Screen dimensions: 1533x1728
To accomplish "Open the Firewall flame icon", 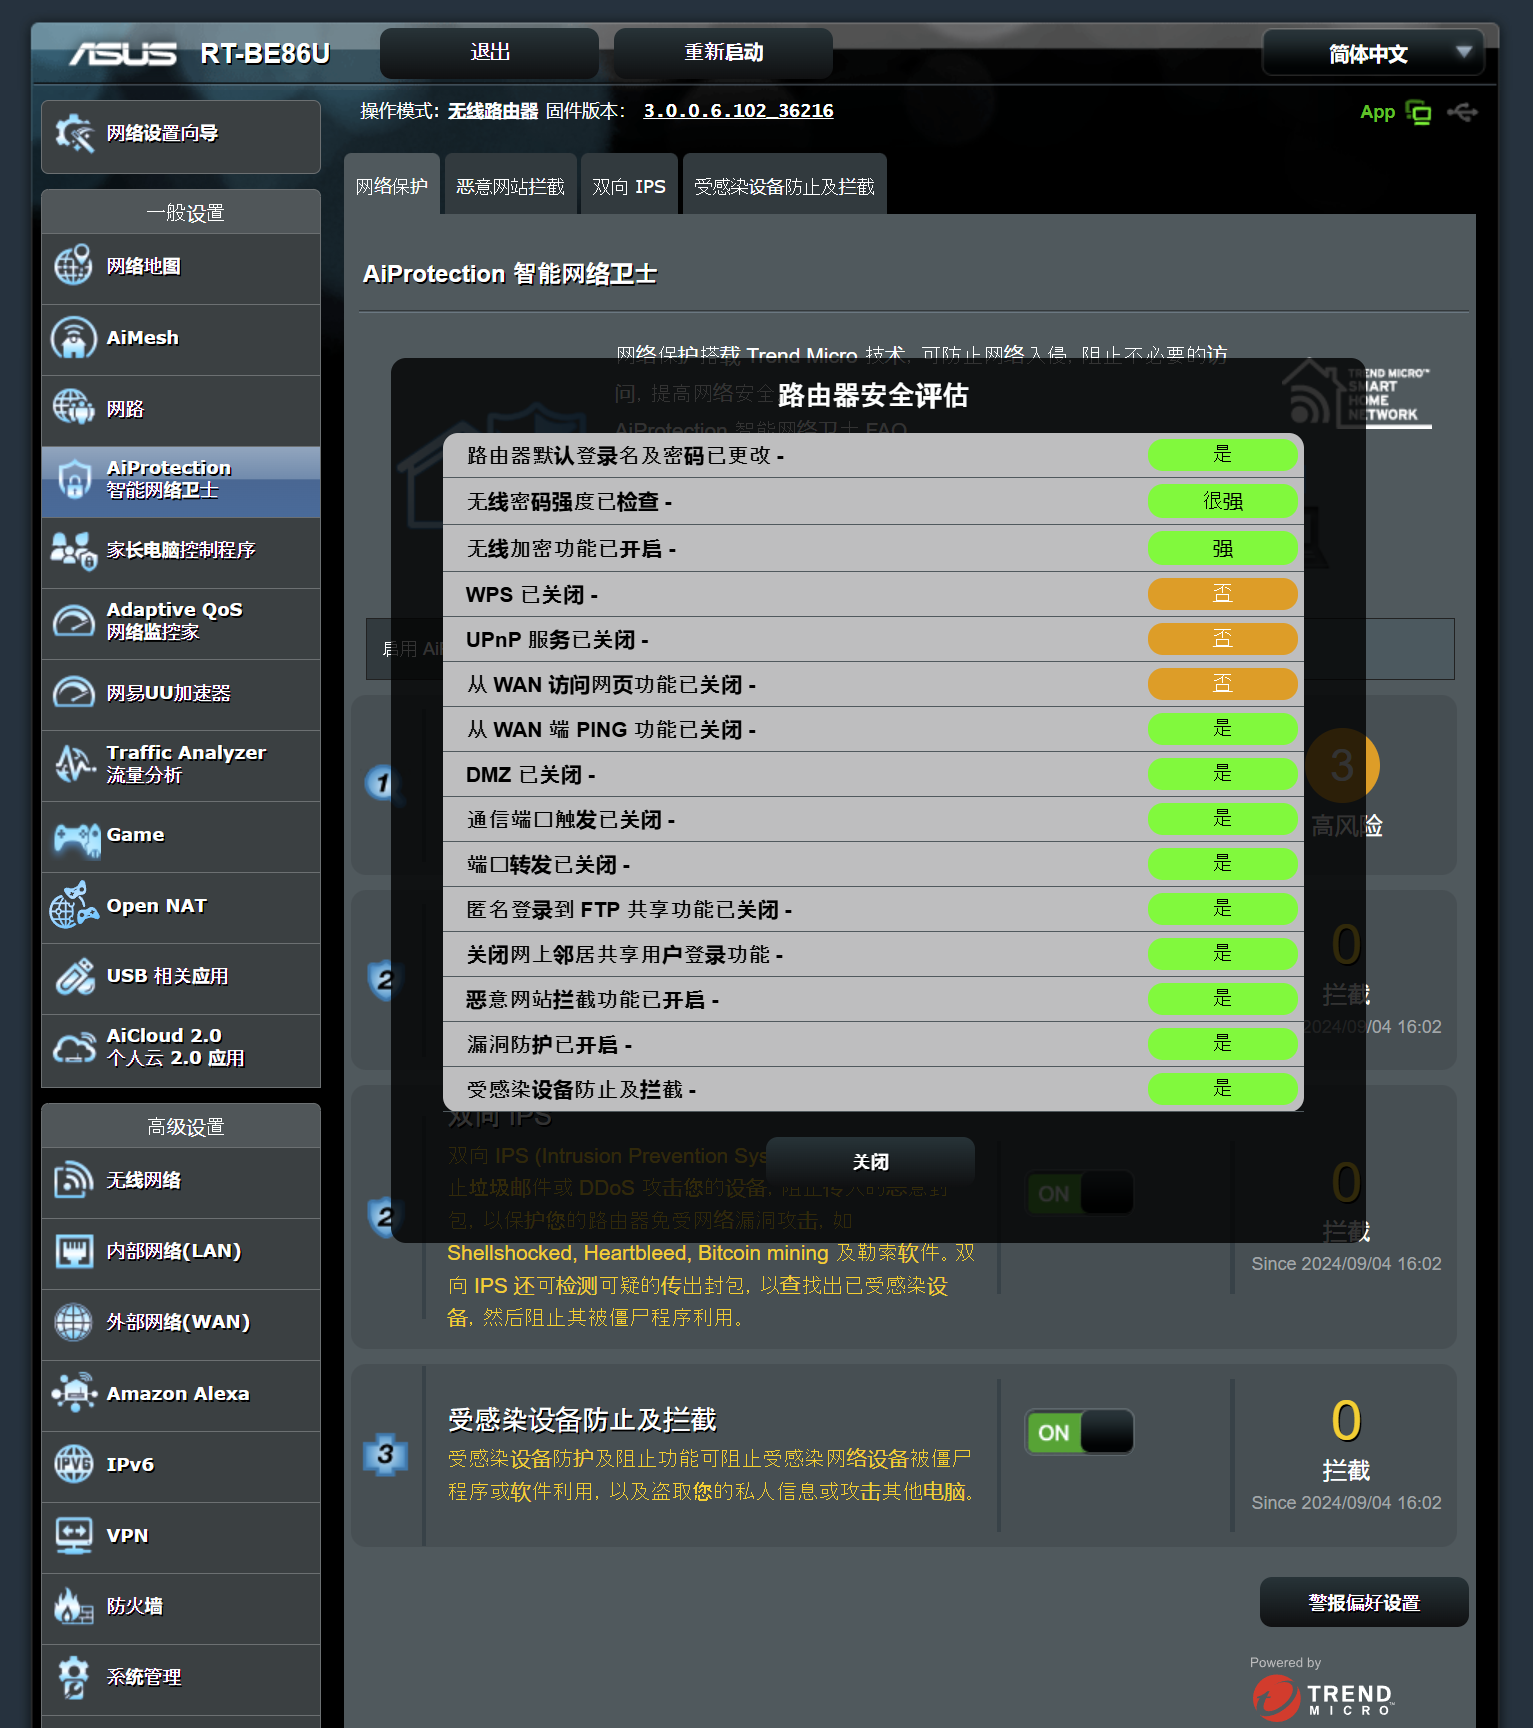I will click(x=73, y=1606).
